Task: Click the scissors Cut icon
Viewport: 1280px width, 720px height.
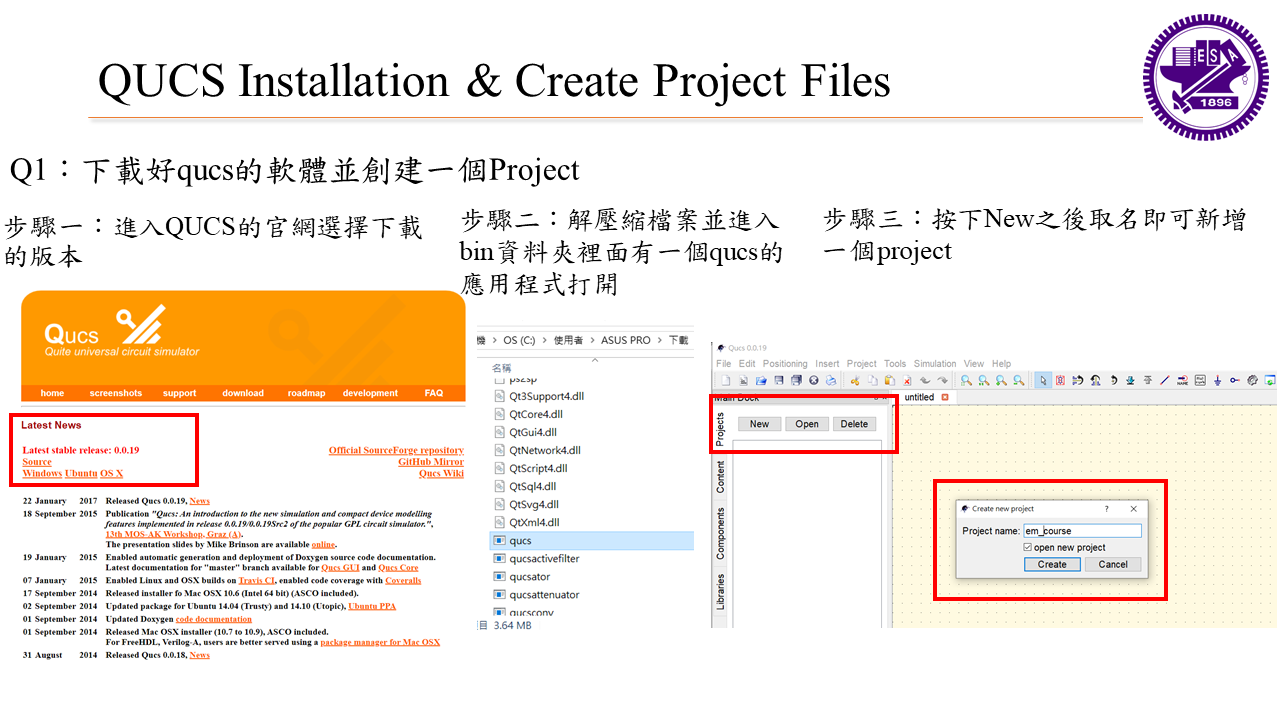Action: point(855,381)
